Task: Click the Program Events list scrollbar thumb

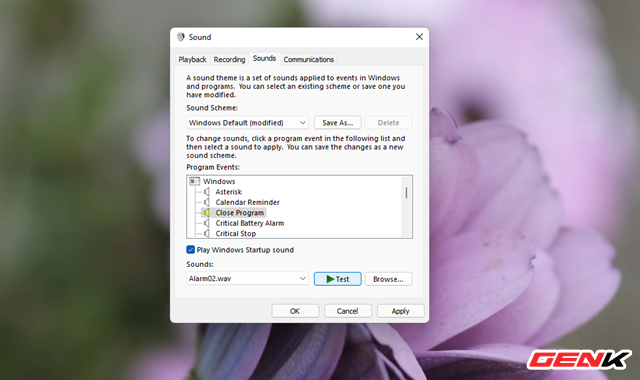Action: point(406,193)
